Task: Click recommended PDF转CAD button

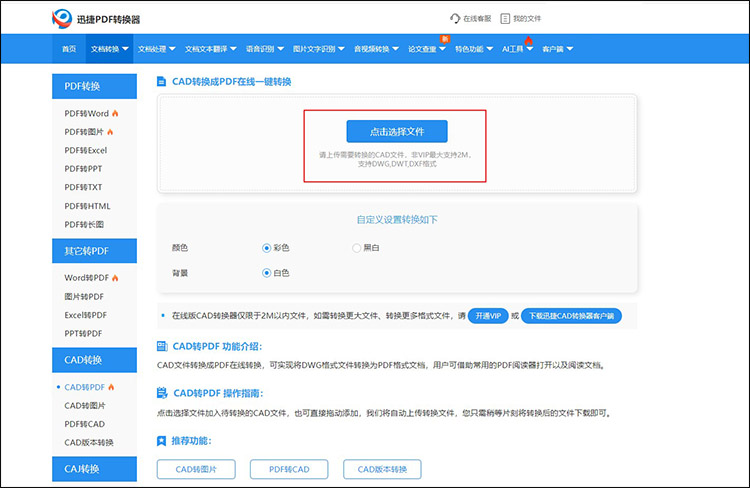Action: [x=289, y=469]
